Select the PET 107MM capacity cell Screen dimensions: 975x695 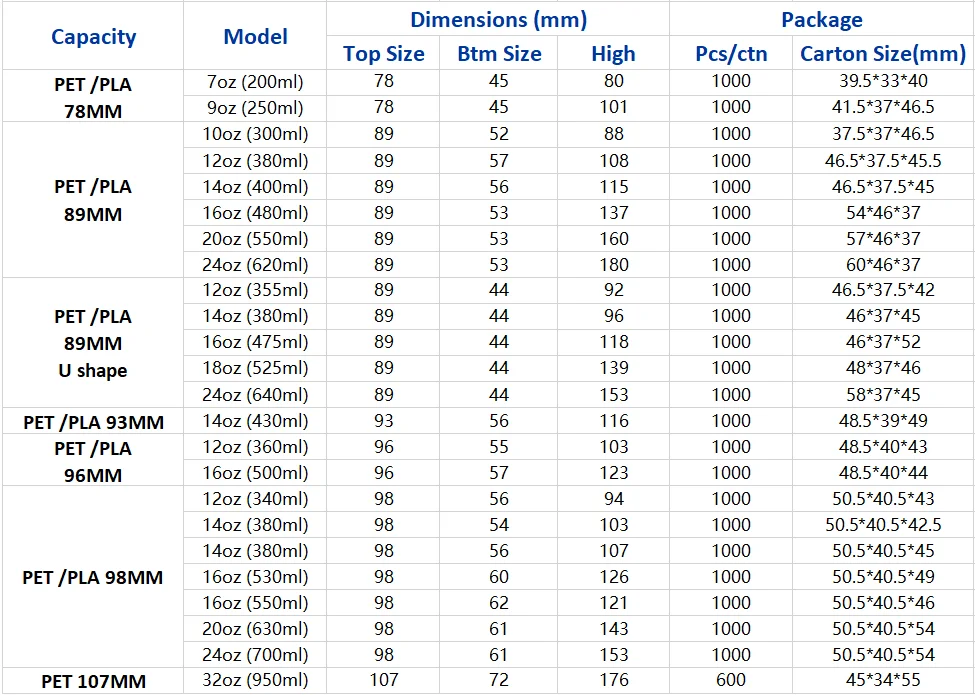click(x=93, y=681)
